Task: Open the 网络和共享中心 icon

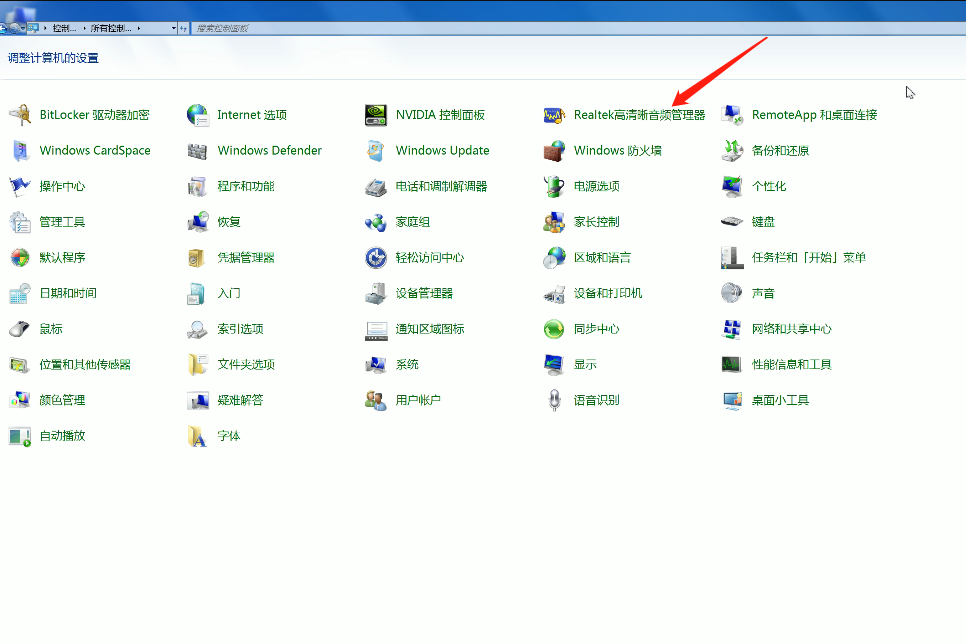Action: (732, 329)
